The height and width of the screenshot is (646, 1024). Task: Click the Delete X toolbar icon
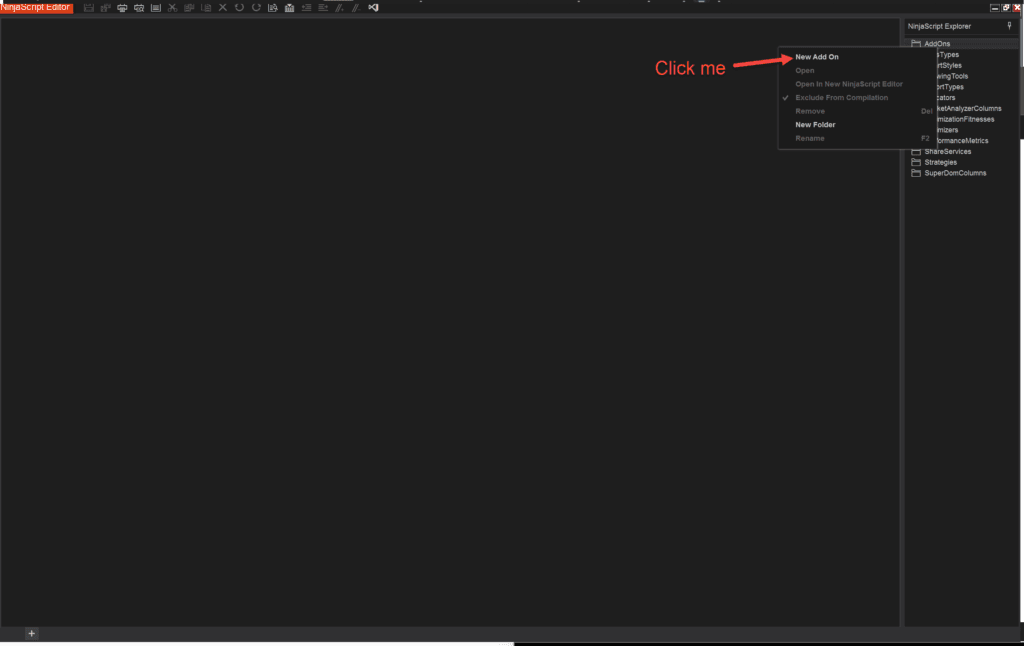223,8
